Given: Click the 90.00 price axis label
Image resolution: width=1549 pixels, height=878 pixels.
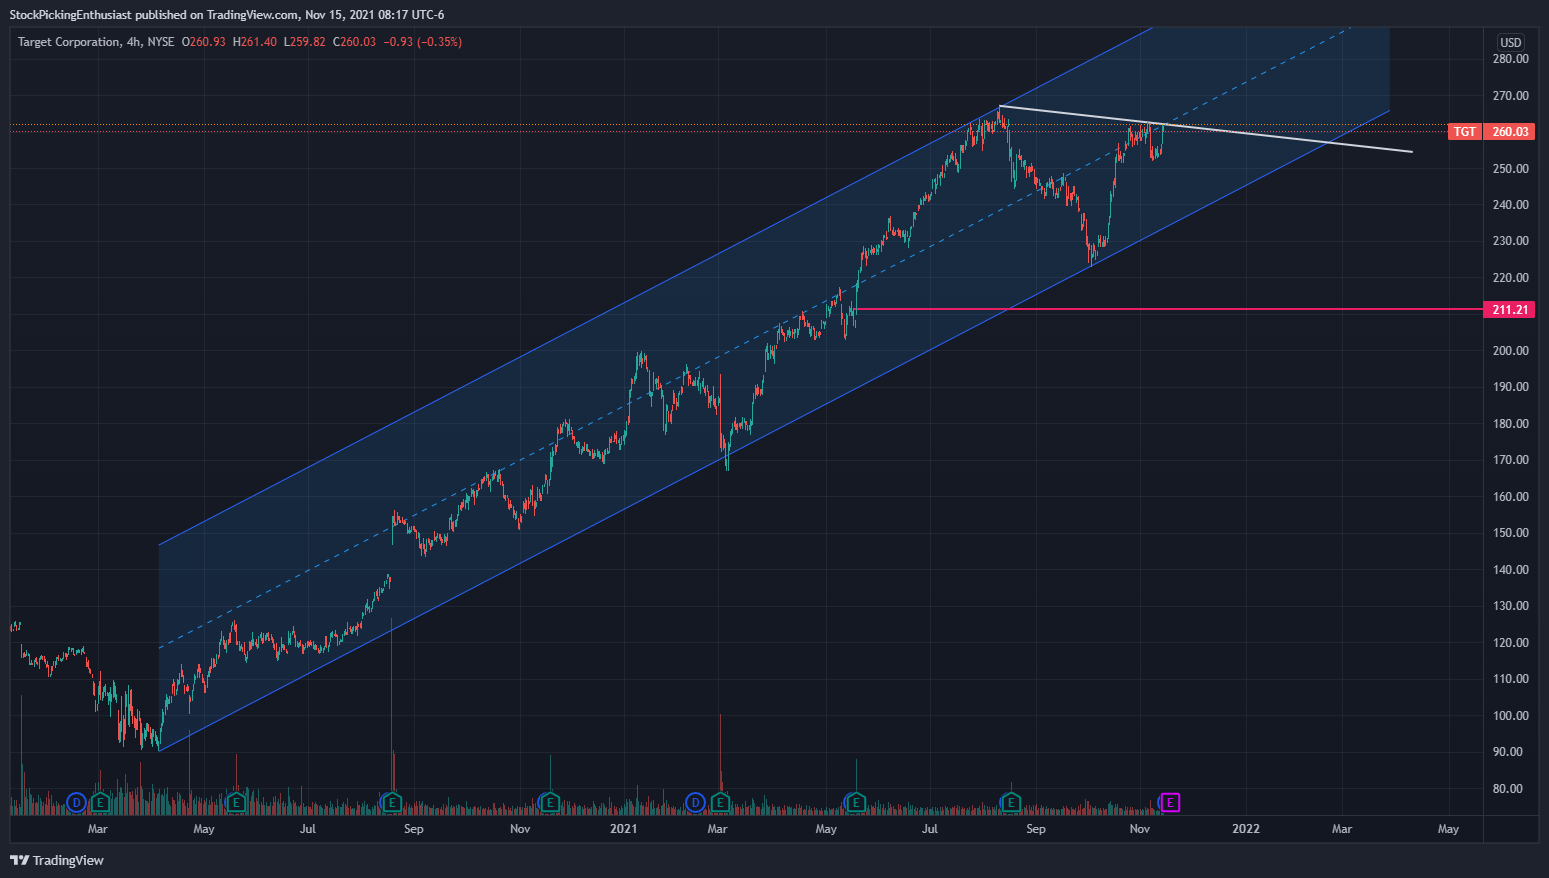Looking at the screenshot, I should (x=1510, y=752).
